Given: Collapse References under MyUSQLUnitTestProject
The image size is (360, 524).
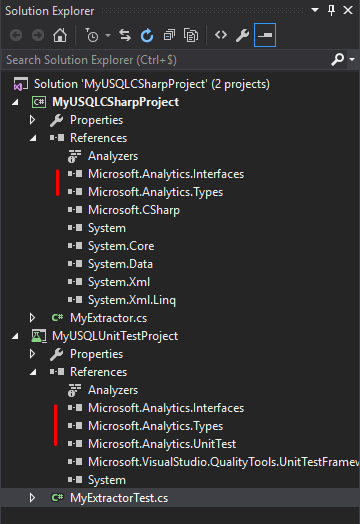Looking at the screenshot, I should coord(33,372).
